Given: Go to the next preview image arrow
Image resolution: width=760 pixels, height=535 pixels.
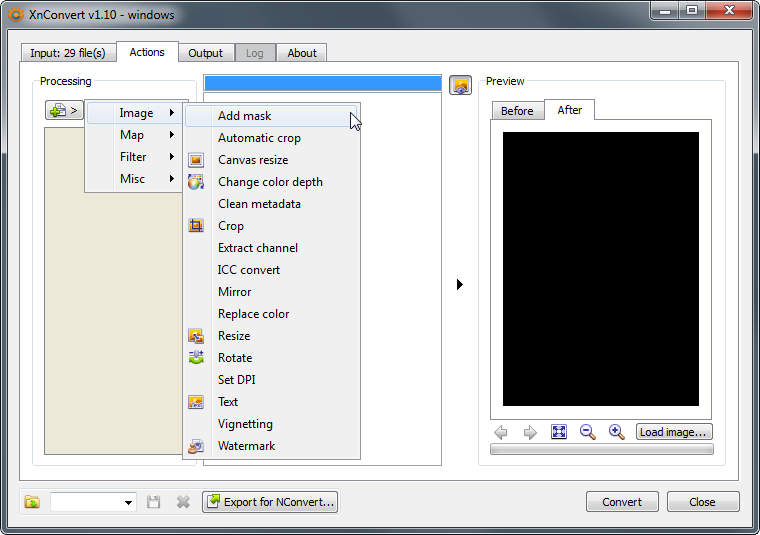Looking at the screenshot, I should point(530,432).
